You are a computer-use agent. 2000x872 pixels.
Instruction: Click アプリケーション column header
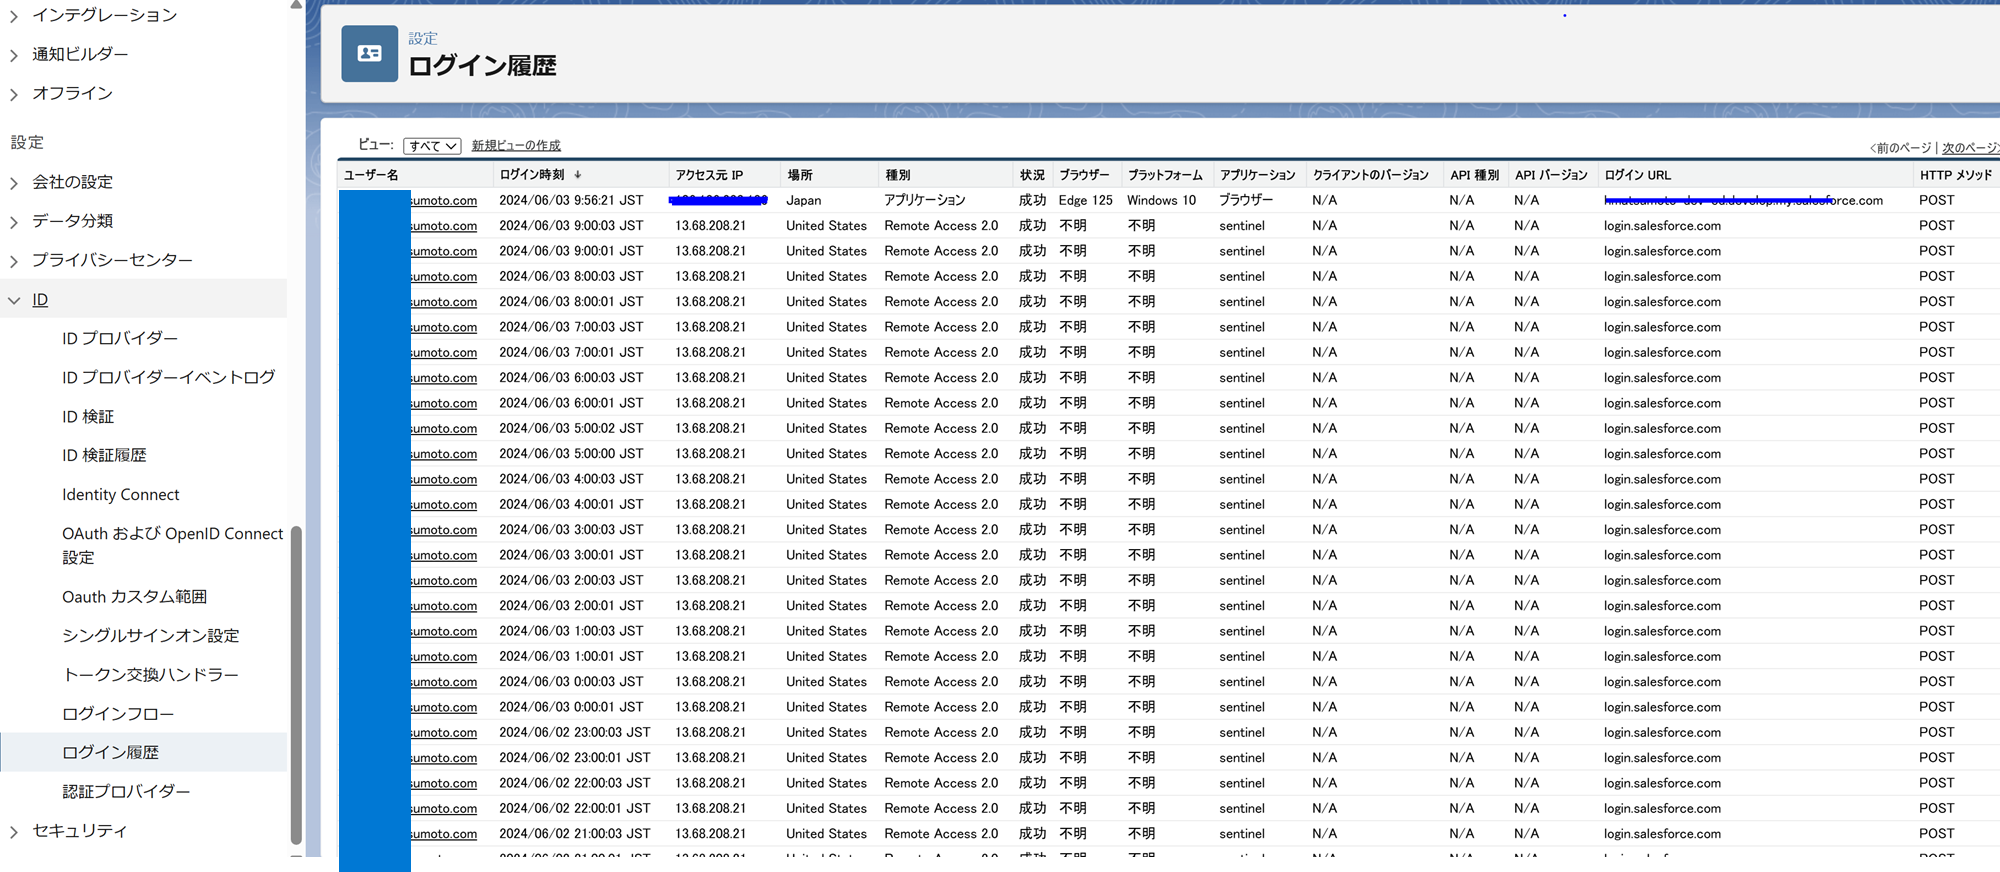(x=1258, y=175)
